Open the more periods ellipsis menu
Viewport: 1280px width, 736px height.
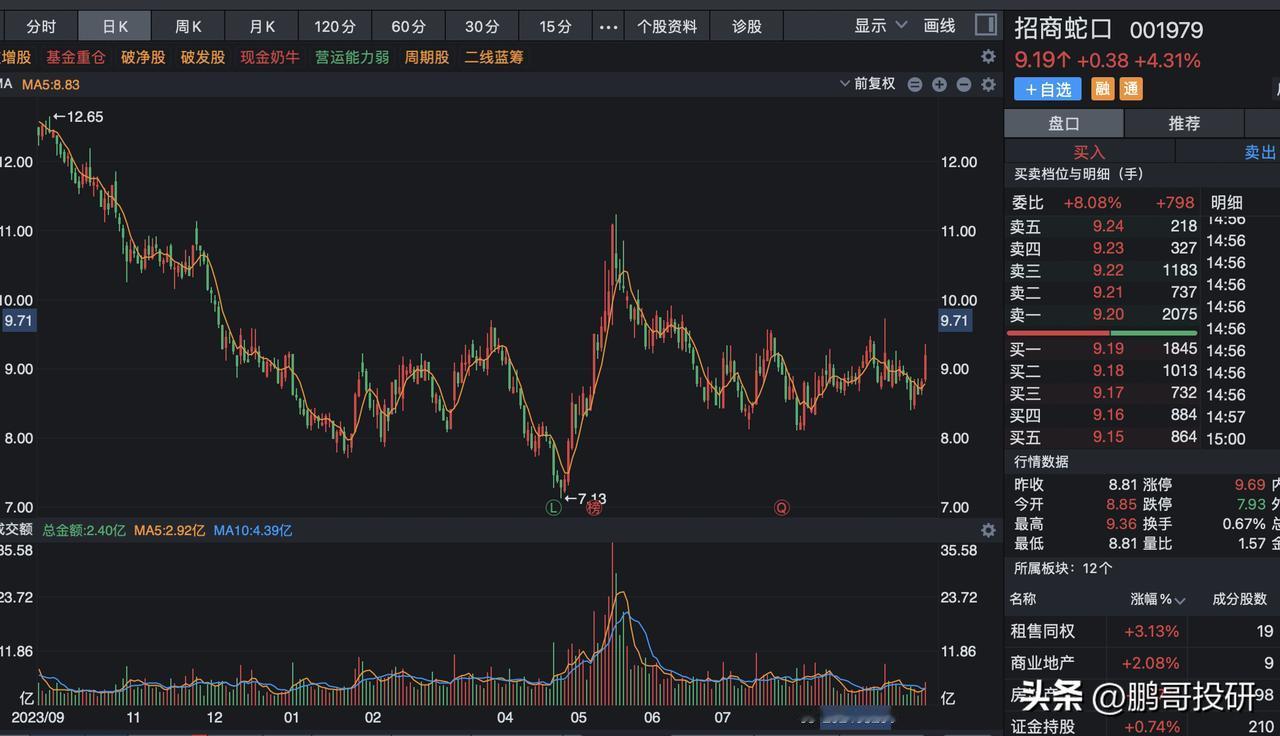(608, 27)
